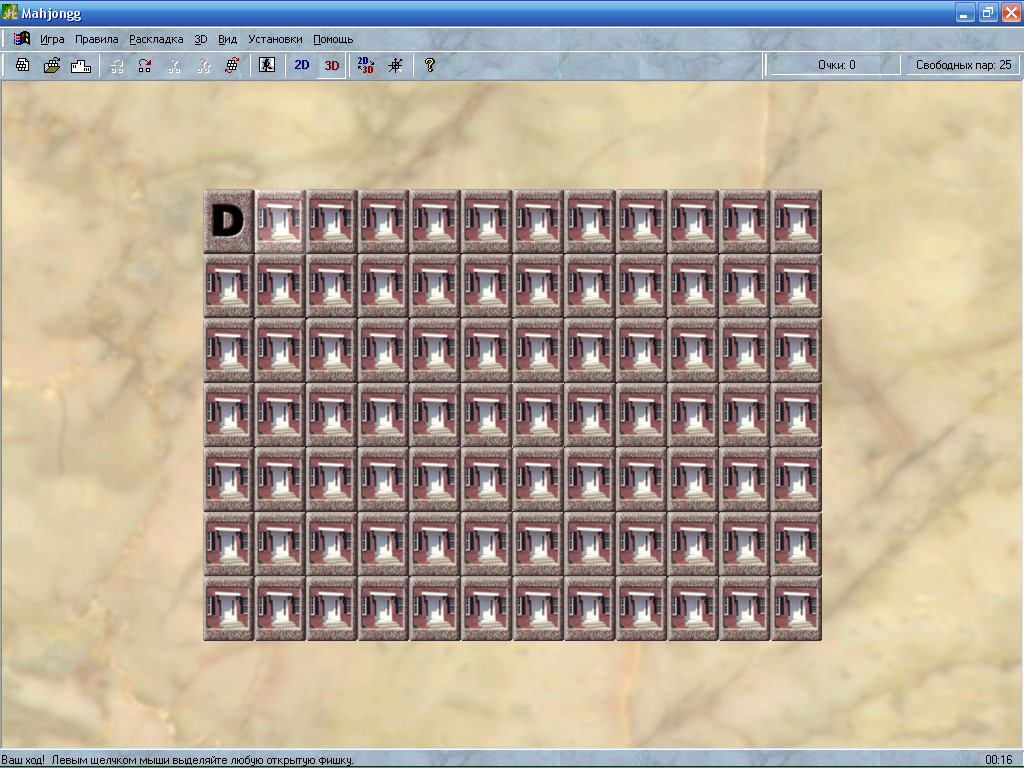Image resolution: width=1024 pixels, height=768 pixels.
Task: Click the greyed-out undo move icon
Action: (117, 65)
